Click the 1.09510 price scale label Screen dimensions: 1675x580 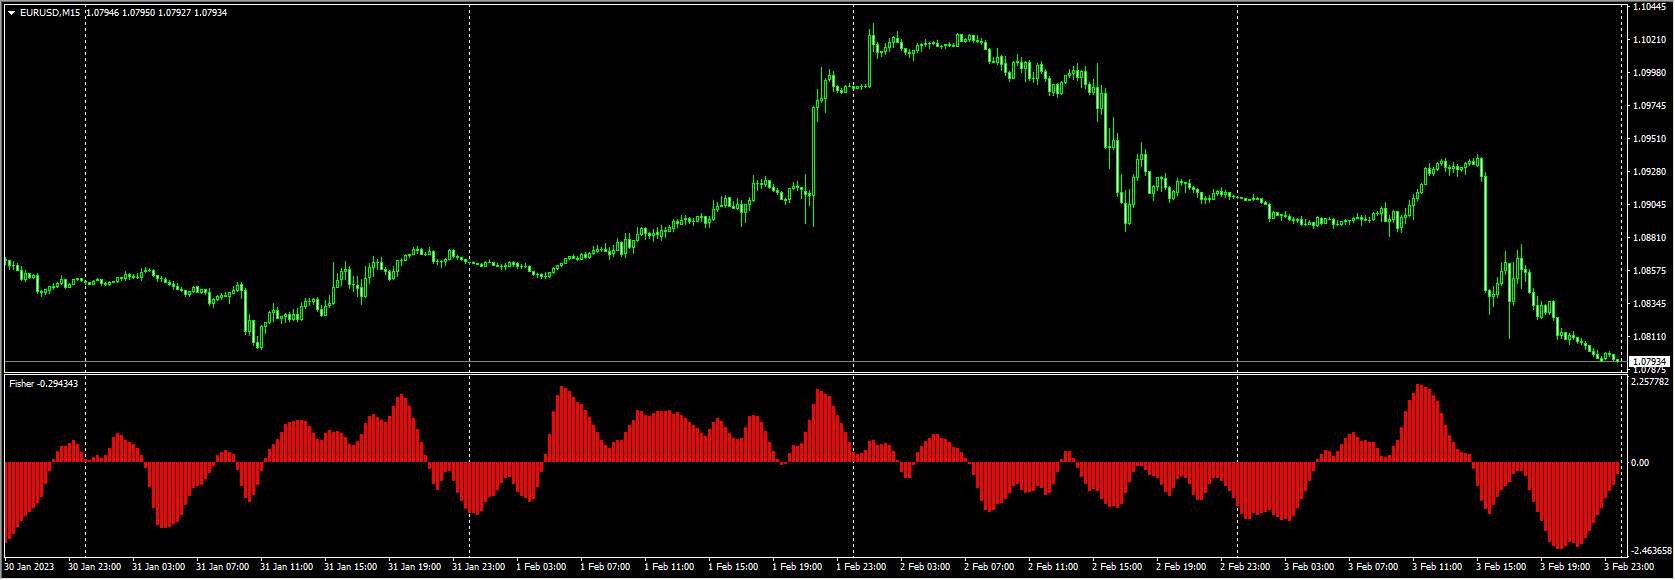pos(1649,139)
